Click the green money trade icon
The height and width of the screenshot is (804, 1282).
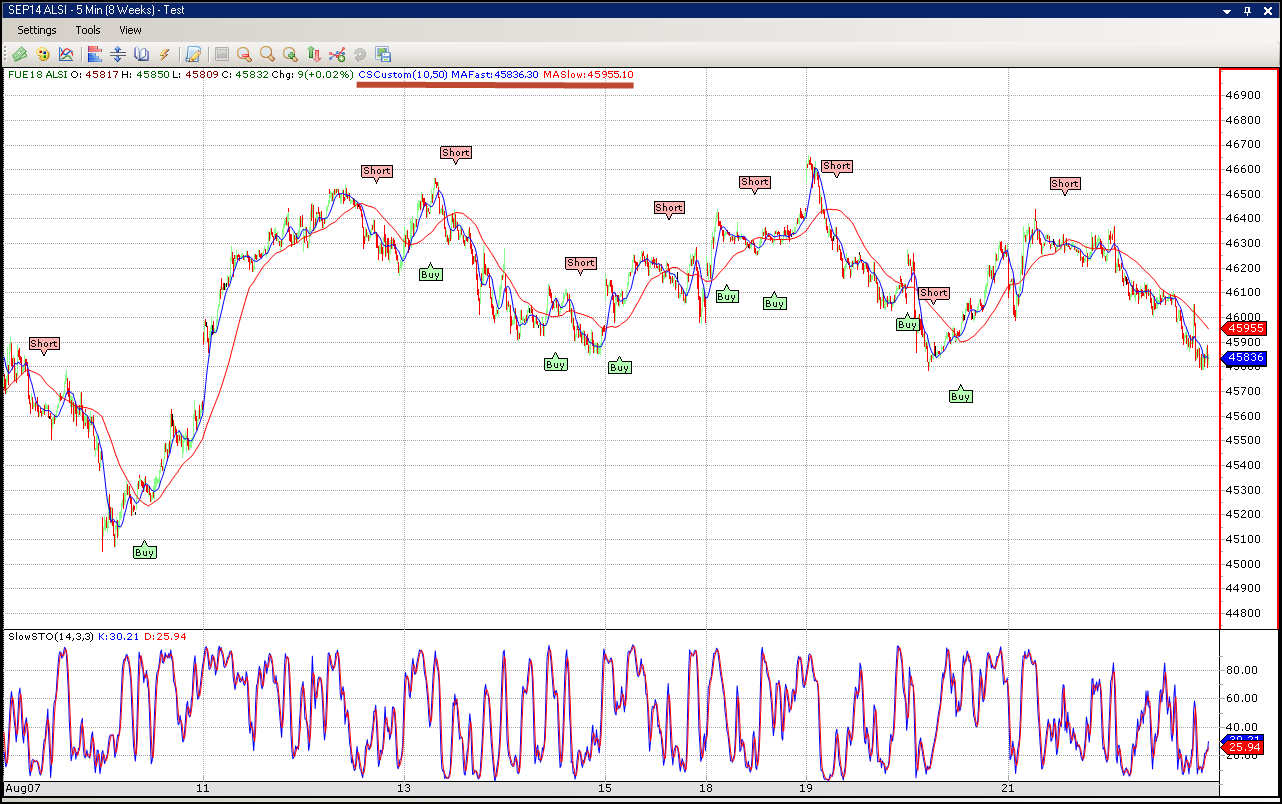[19, 54]
